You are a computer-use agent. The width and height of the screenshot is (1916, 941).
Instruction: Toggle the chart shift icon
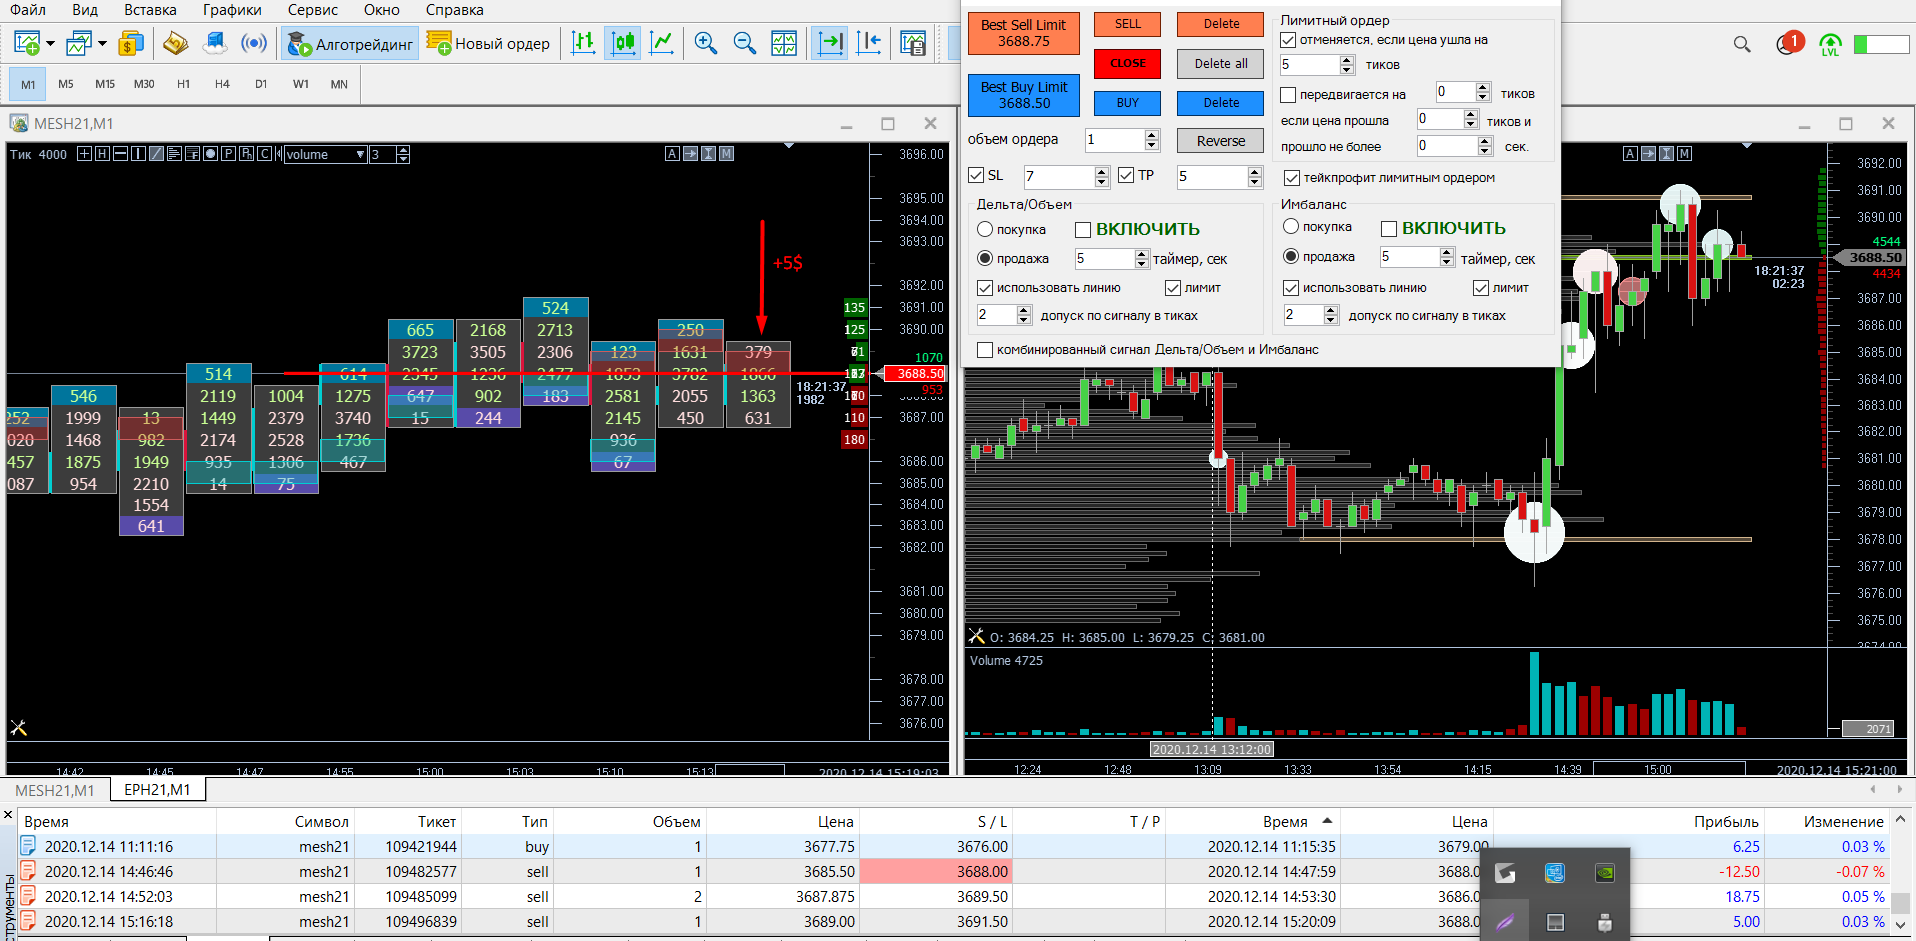(x=869, y=43)
